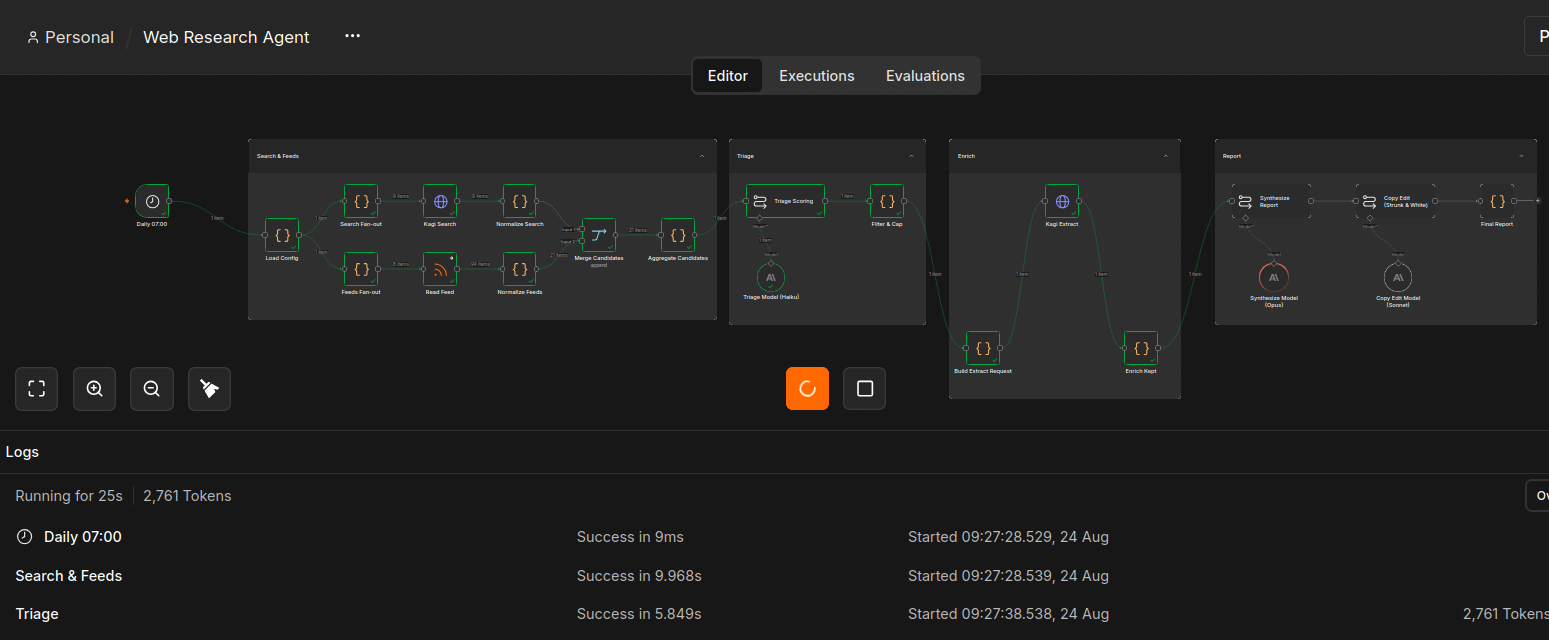
Task: Select the Normalize Search code node
Action: tap(520, 201)
